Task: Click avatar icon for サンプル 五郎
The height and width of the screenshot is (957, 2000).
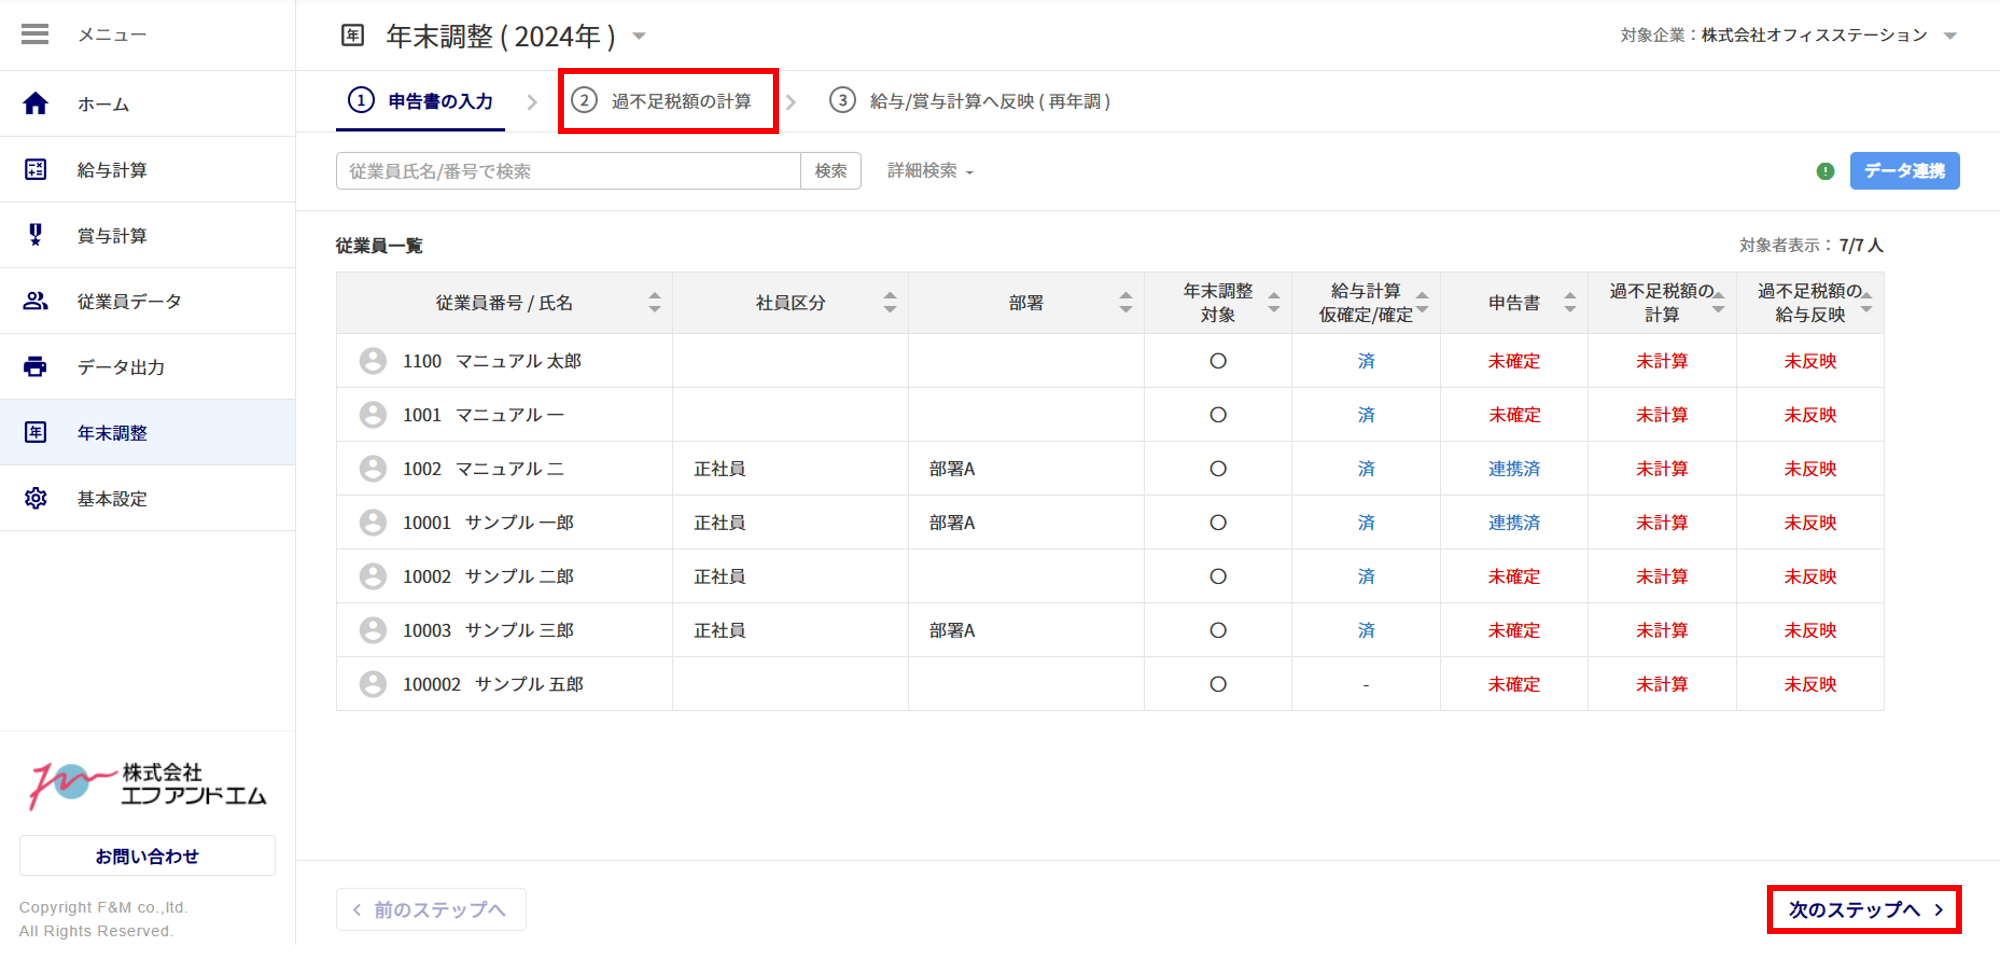Action: [373, 684]
